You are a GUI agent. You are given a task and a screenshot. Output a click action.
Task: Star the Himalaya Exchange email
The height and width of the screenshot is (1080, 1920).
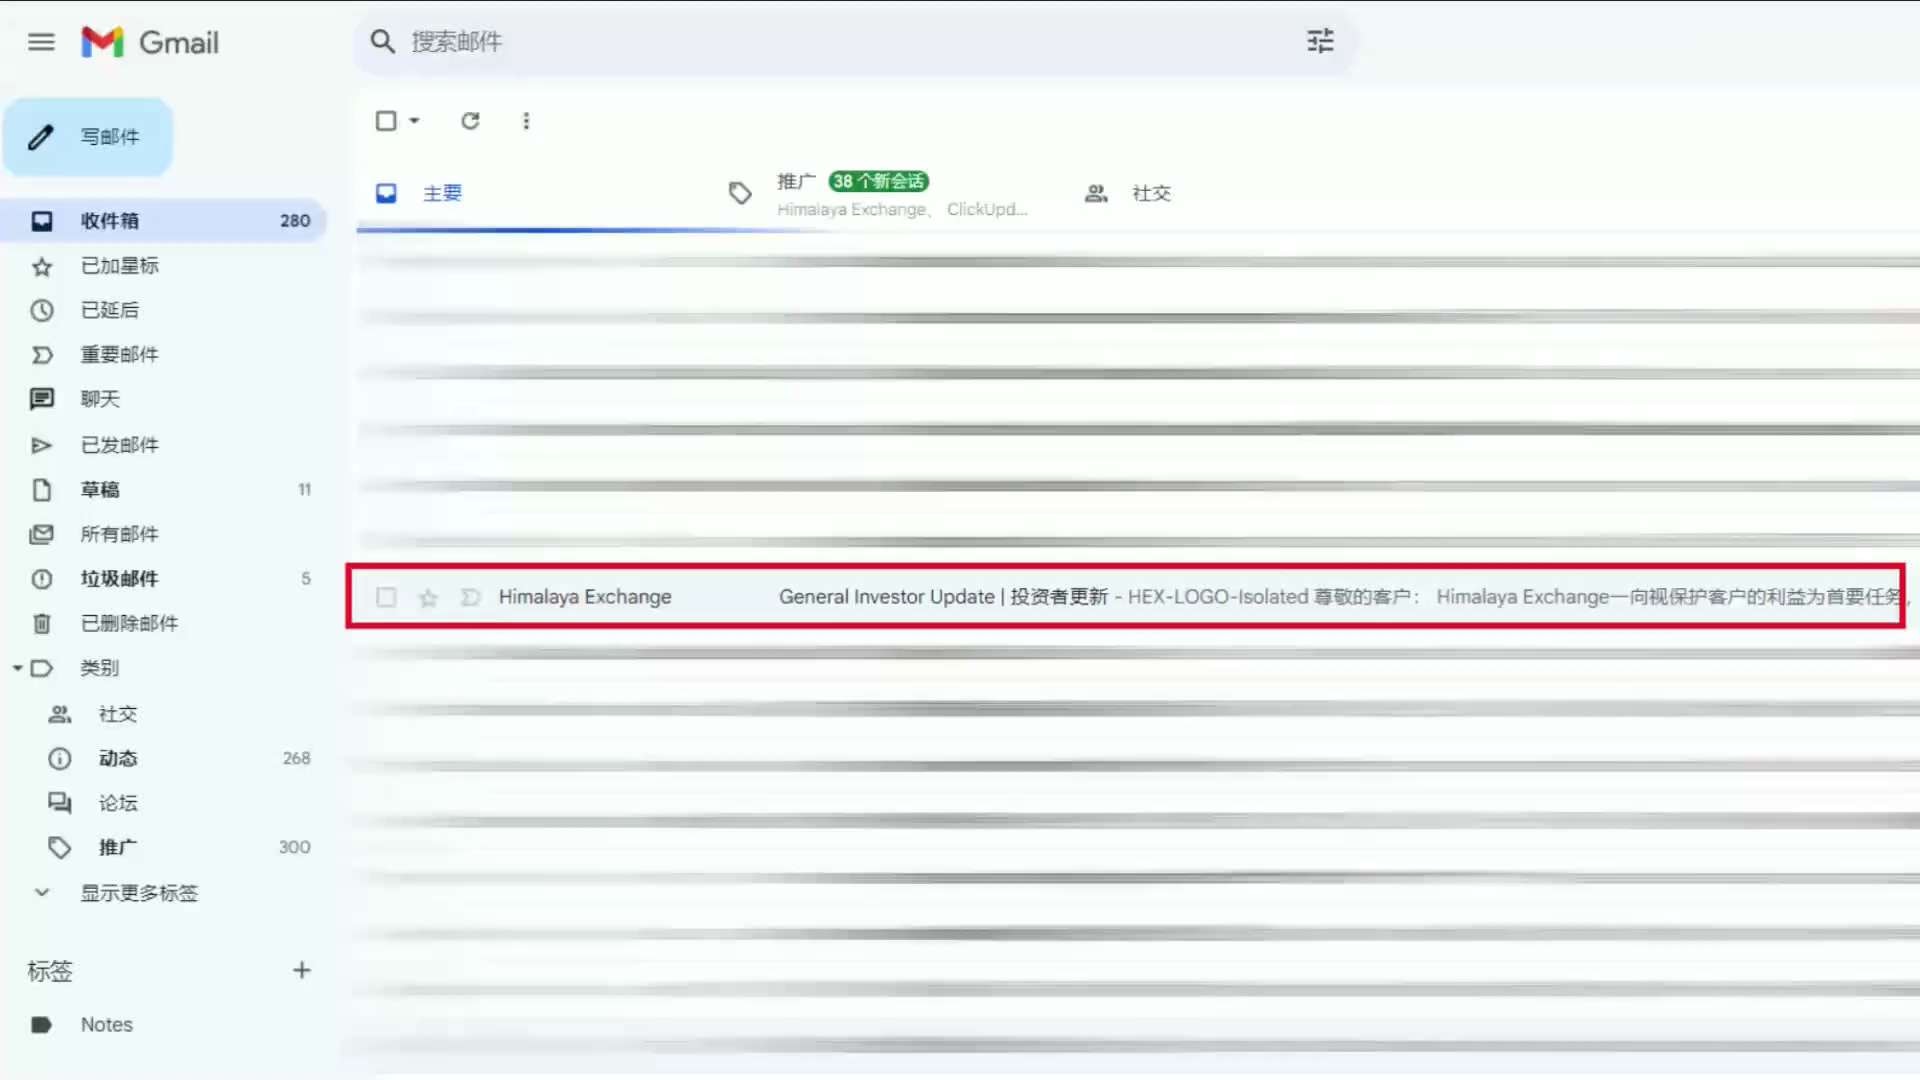coord(428,598)
